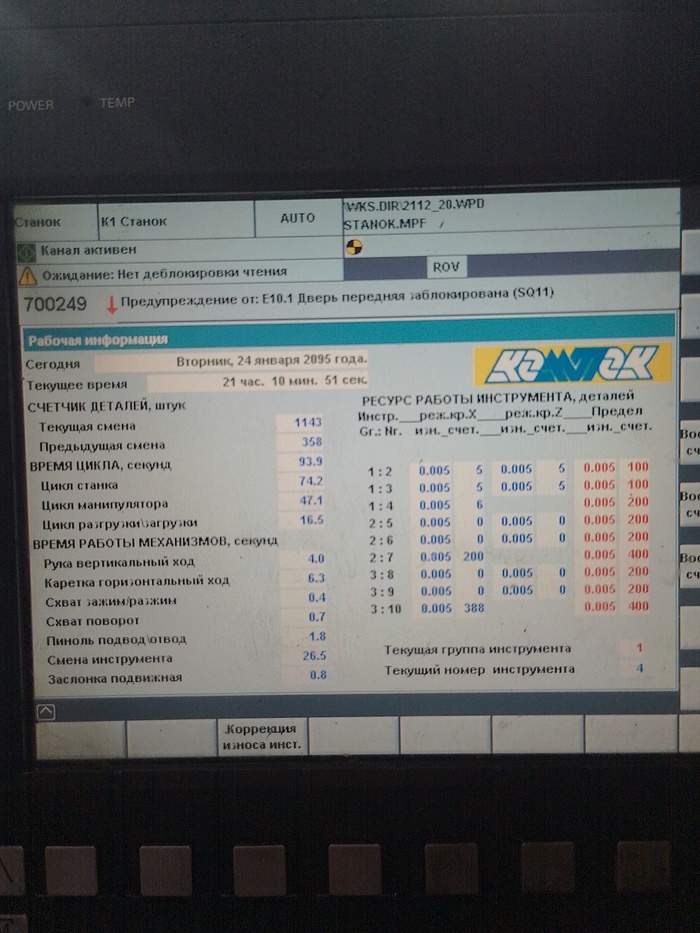Viewport: 700px width, 933px height.
Task: Click the yellow warning triangle icon
Action: coord(27,273)
